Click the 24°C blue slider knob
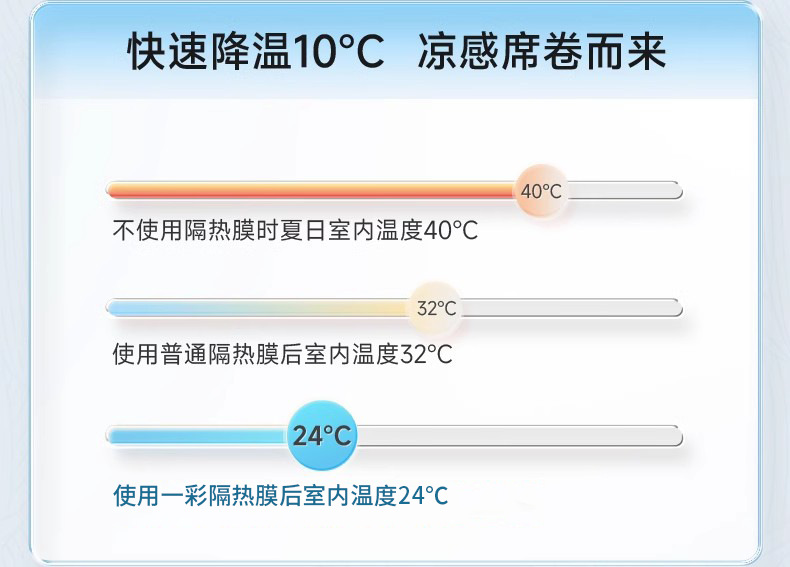Image resolution: width=790 pixels, height=567 pixels. 322,435
